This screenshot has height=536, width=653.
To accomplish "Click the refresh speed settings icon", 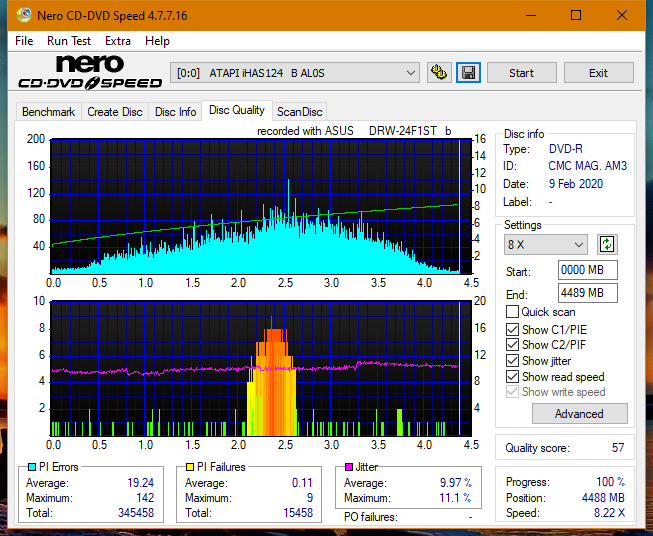I will 607,244.
